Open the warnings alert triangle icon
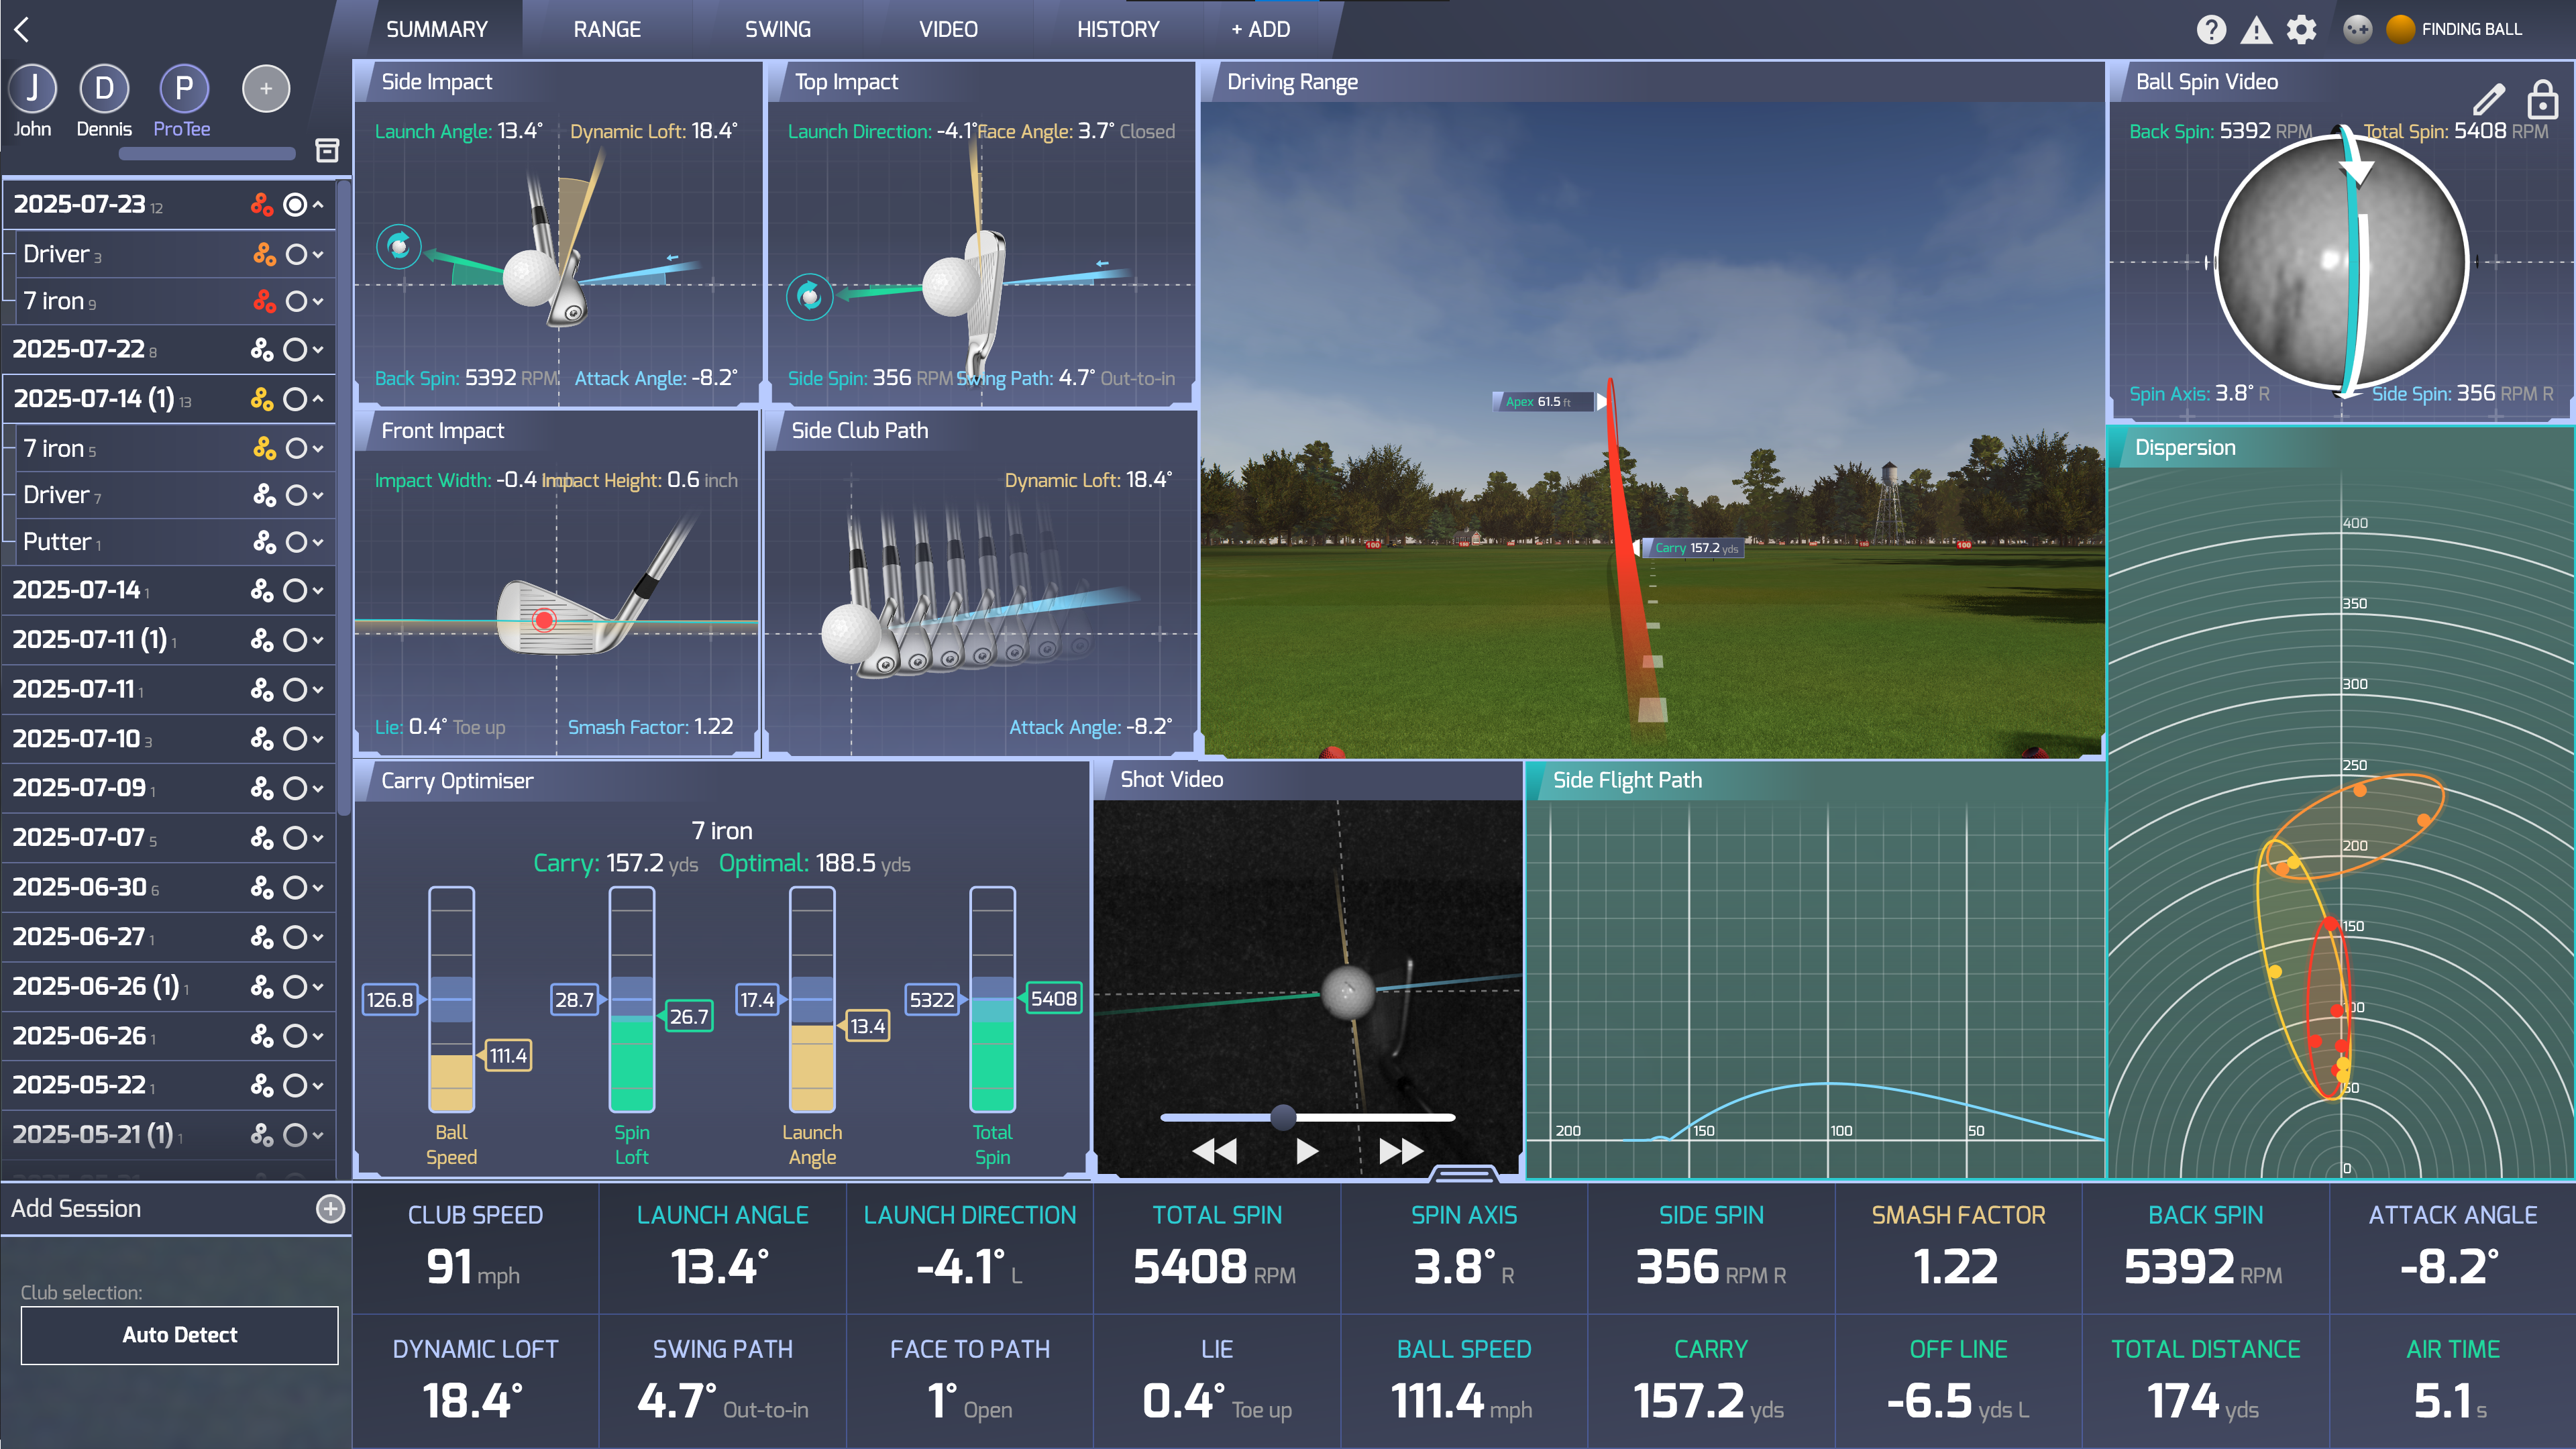Viewport: 2576px width, 1449px height. click(2257, 29)
